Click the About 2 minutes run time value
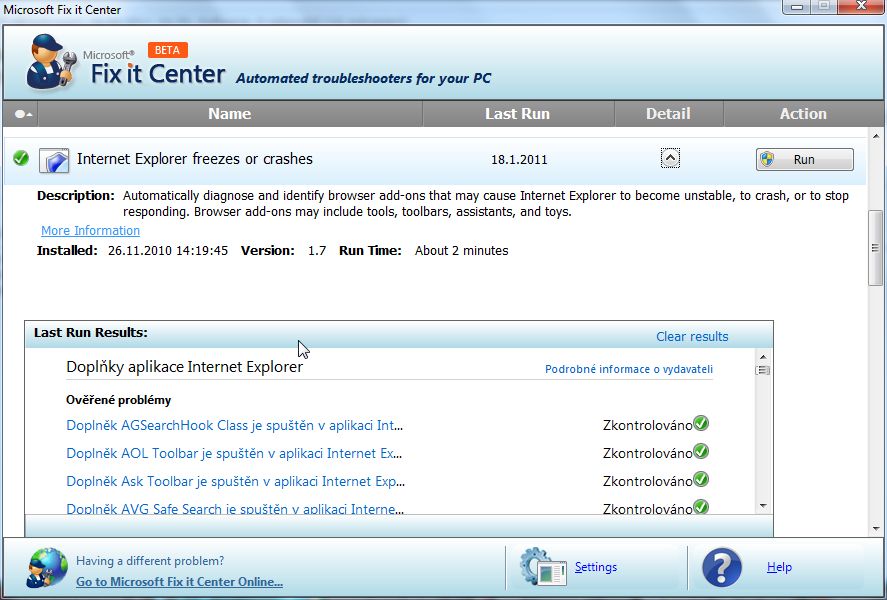The image size is (887, 600). 462,251
